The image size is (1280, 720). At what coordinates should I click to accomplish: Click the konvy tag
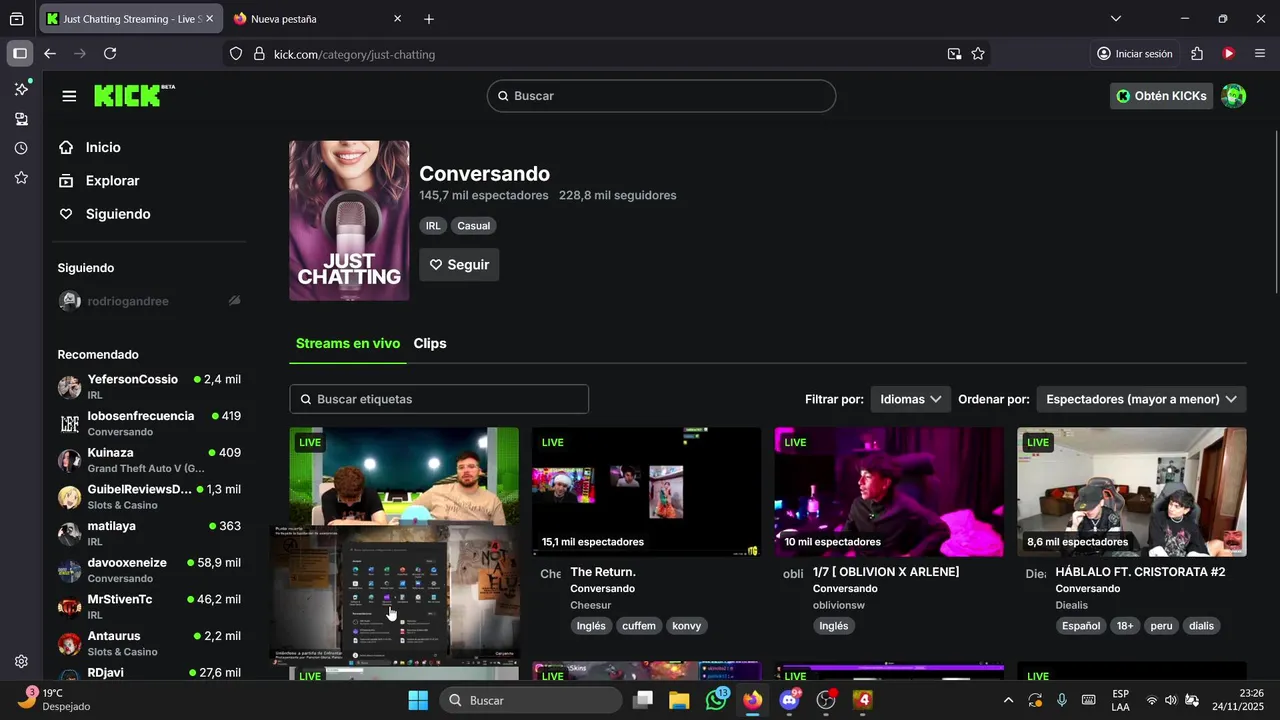[687, 626]
